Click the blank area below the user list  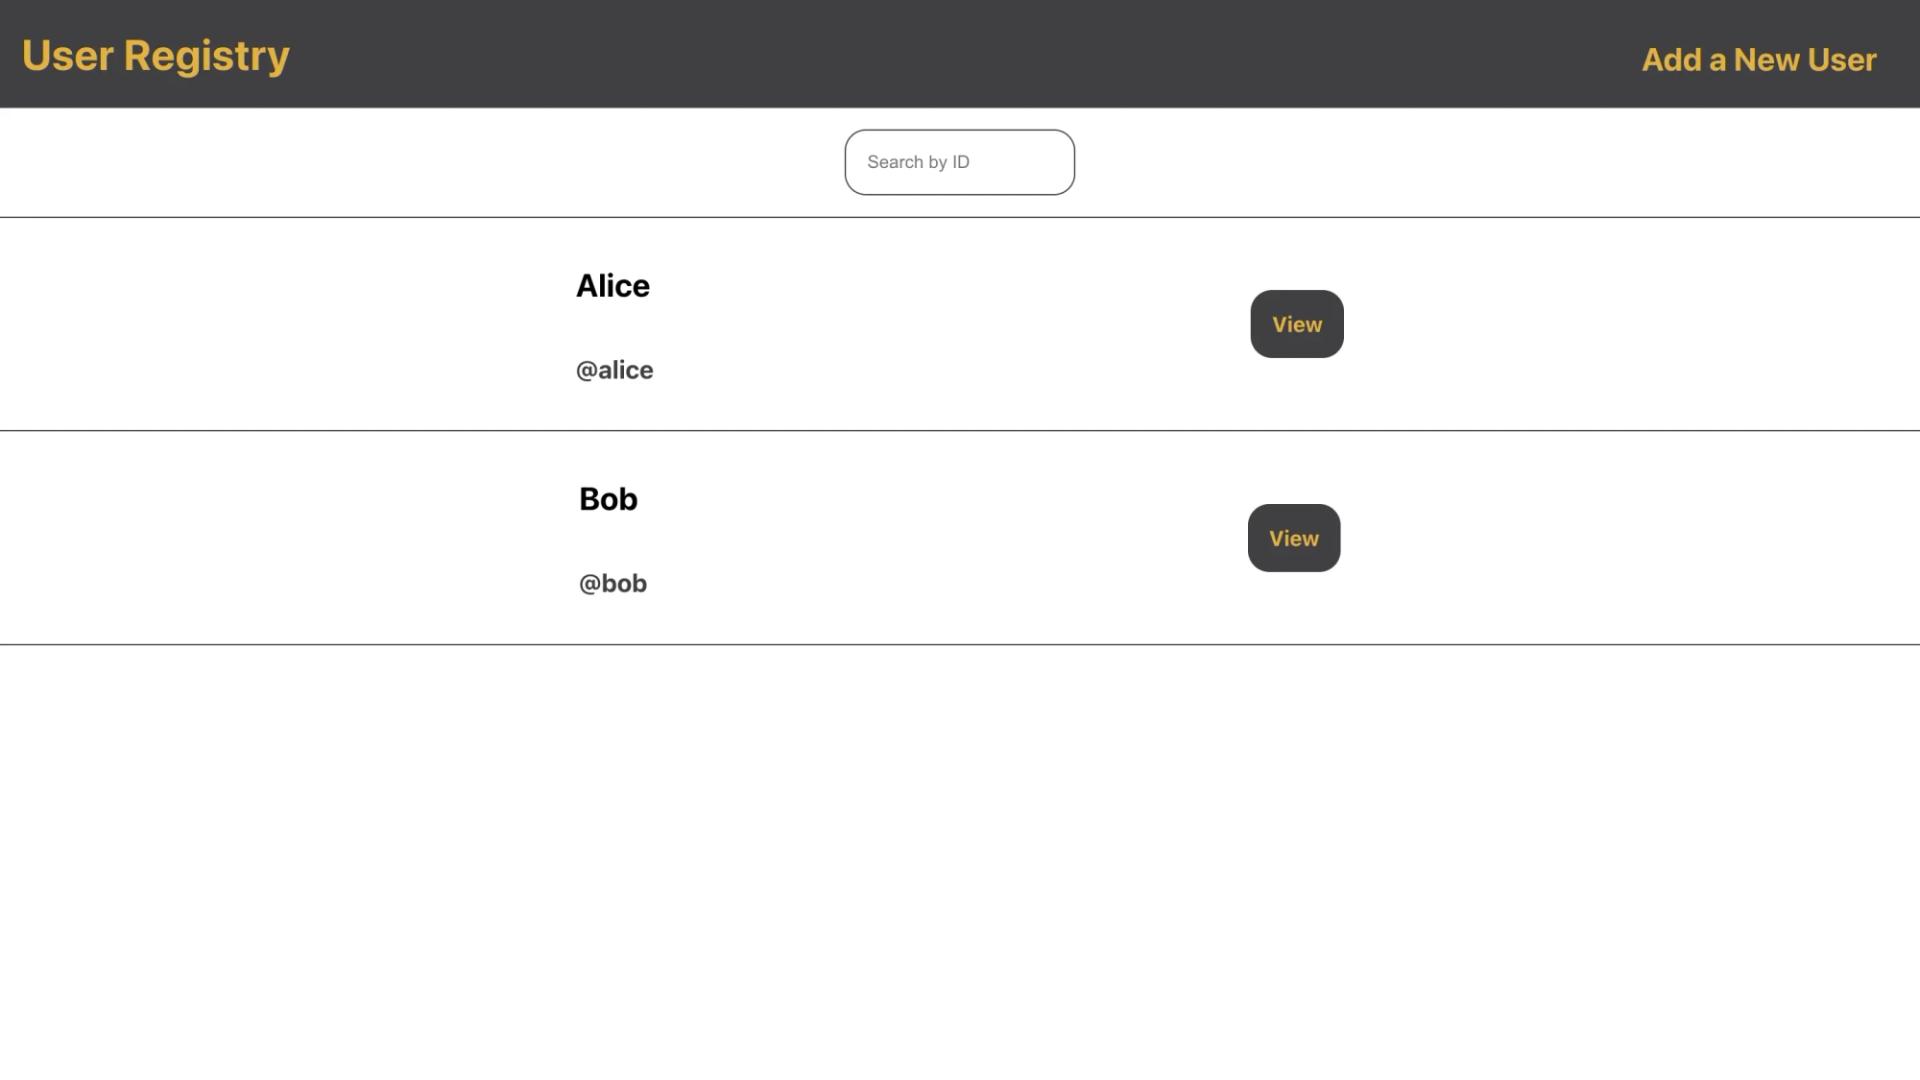[x=960, y=860]
